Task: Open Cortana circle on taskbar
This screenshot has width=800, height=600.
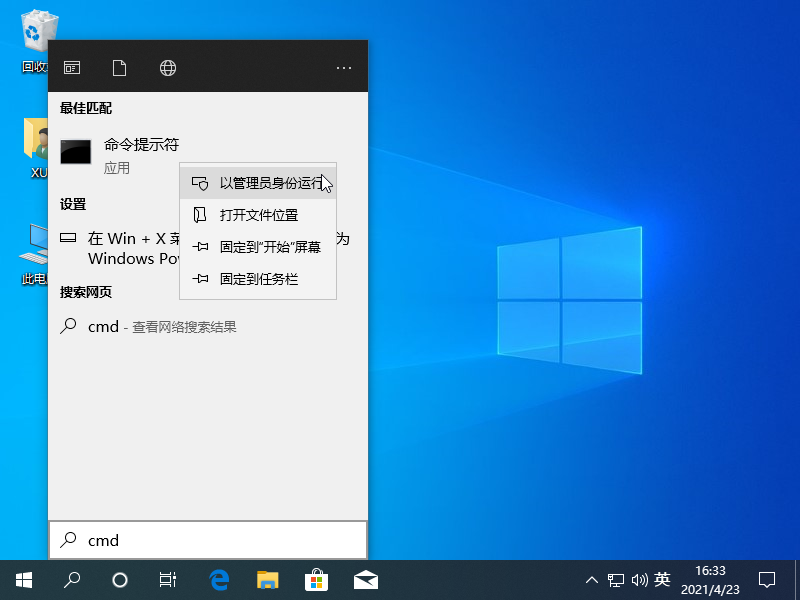Action: point(120,579)
